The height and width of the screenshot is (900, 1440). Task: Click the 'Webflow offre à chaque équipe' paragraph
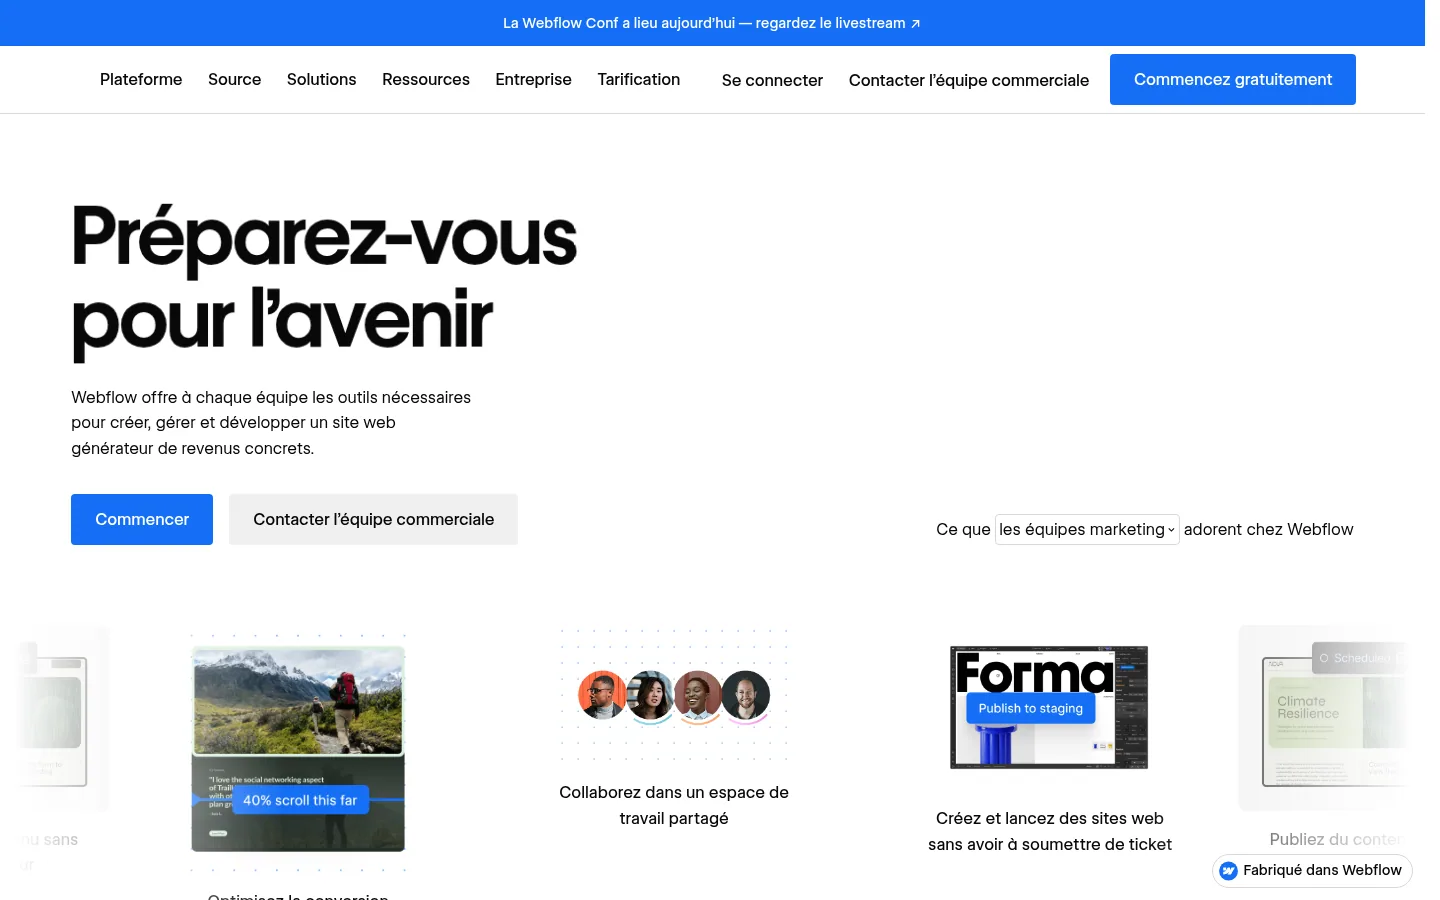tap(271, 423)
